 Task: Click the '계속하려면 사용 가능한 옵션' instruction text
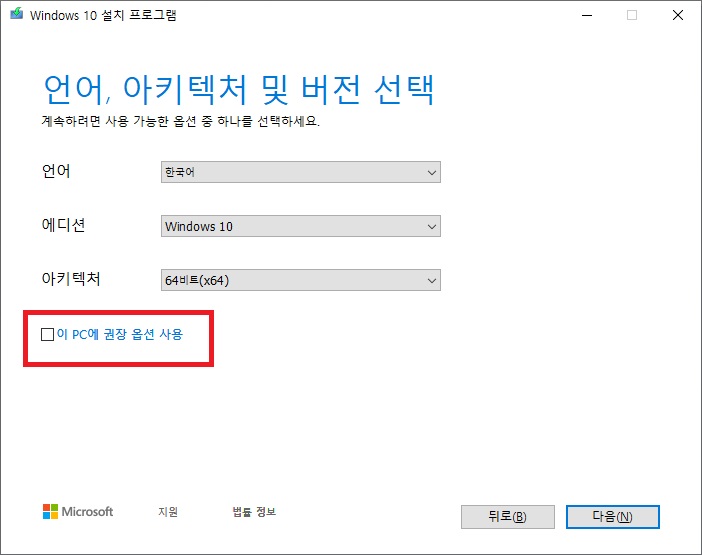click(180, 121)
